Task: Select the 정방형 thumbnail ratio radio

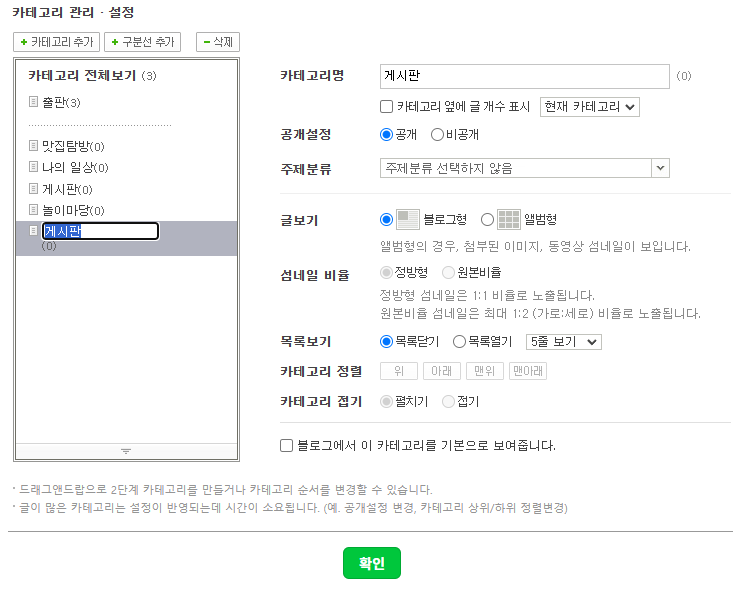Action: [386, 272]
